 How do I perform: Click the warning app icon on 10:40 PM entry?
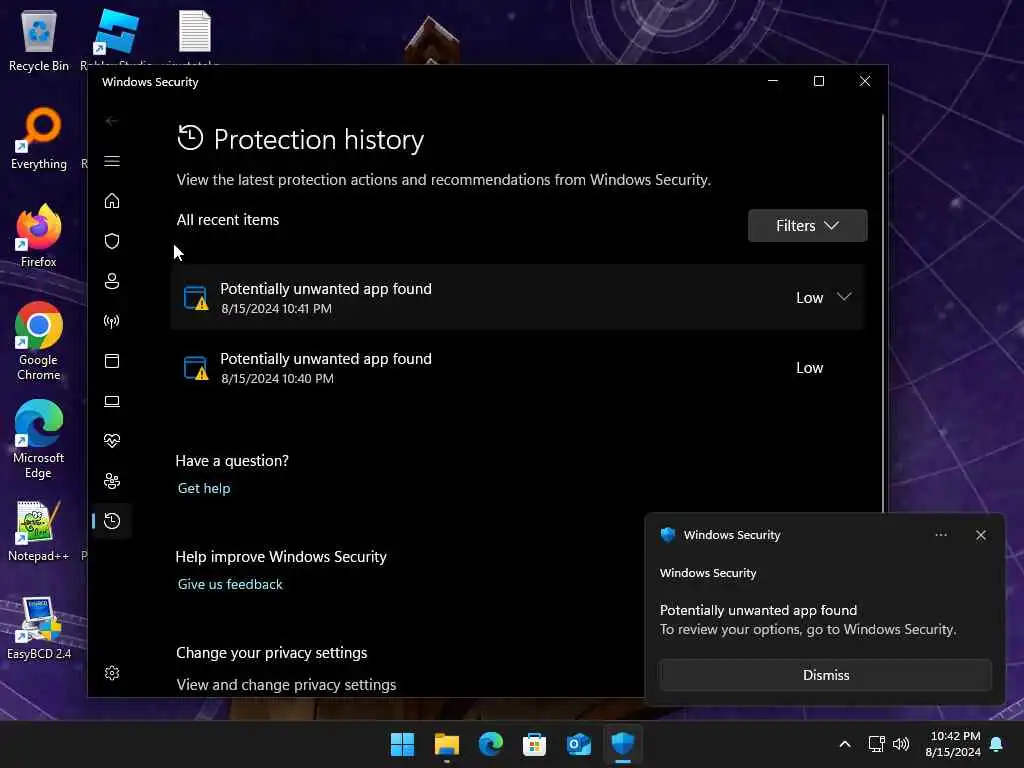point(195,368)
